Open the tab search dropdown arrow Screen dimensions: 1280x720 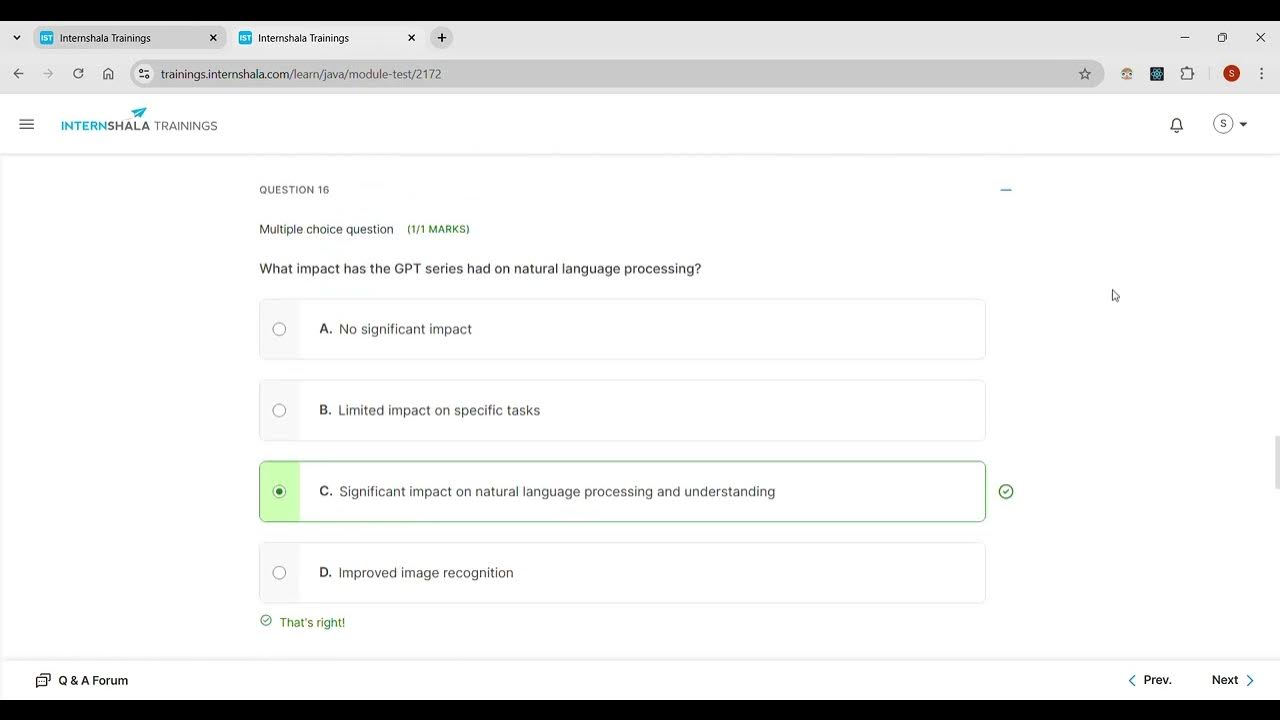click(x=17, y=38)
